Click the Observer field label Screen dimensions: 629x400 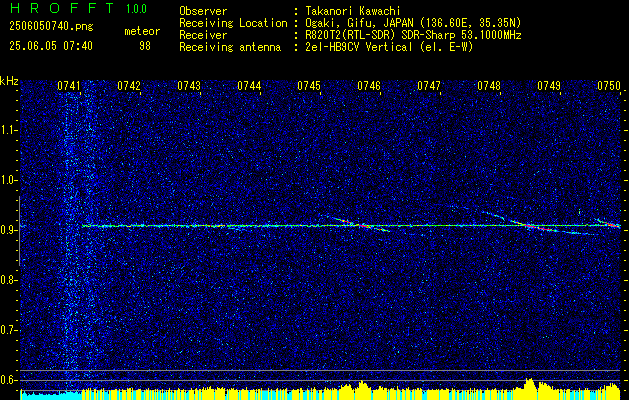[x=203, y=12]
